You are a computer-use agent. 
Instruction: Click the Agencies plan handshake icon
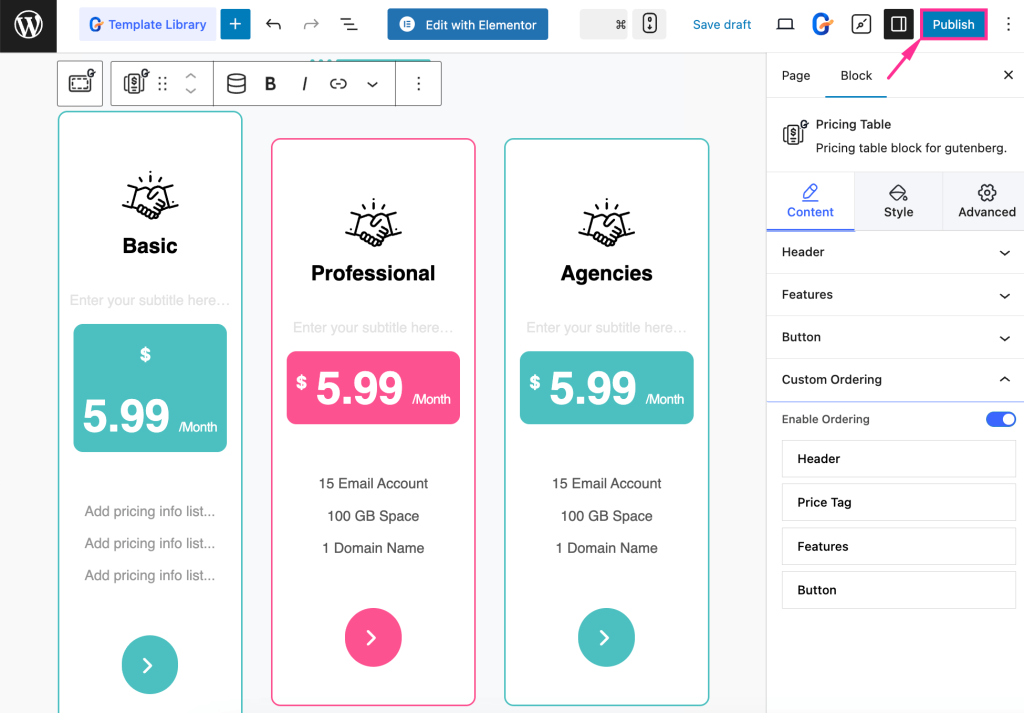point(607,223)
